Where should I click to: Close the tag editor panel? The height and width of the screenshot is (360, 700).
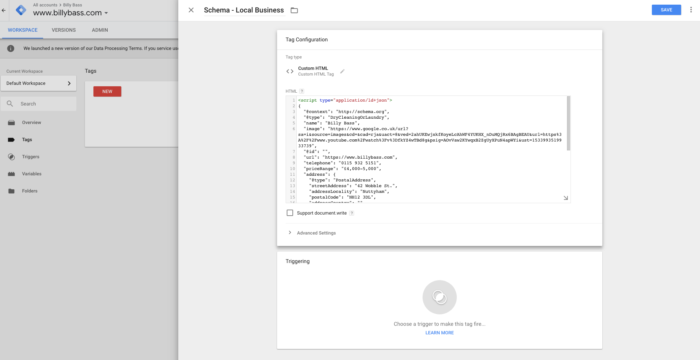click(191, 10)
